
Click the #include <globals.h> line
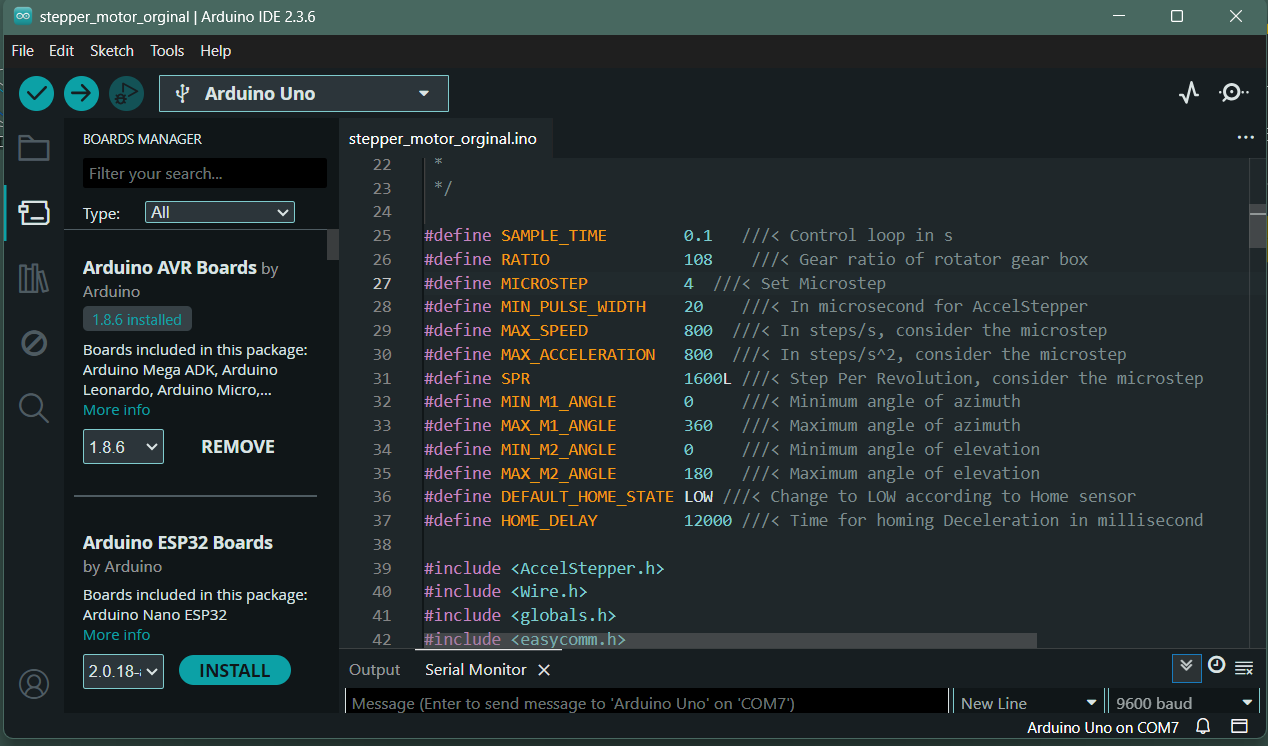520,615
